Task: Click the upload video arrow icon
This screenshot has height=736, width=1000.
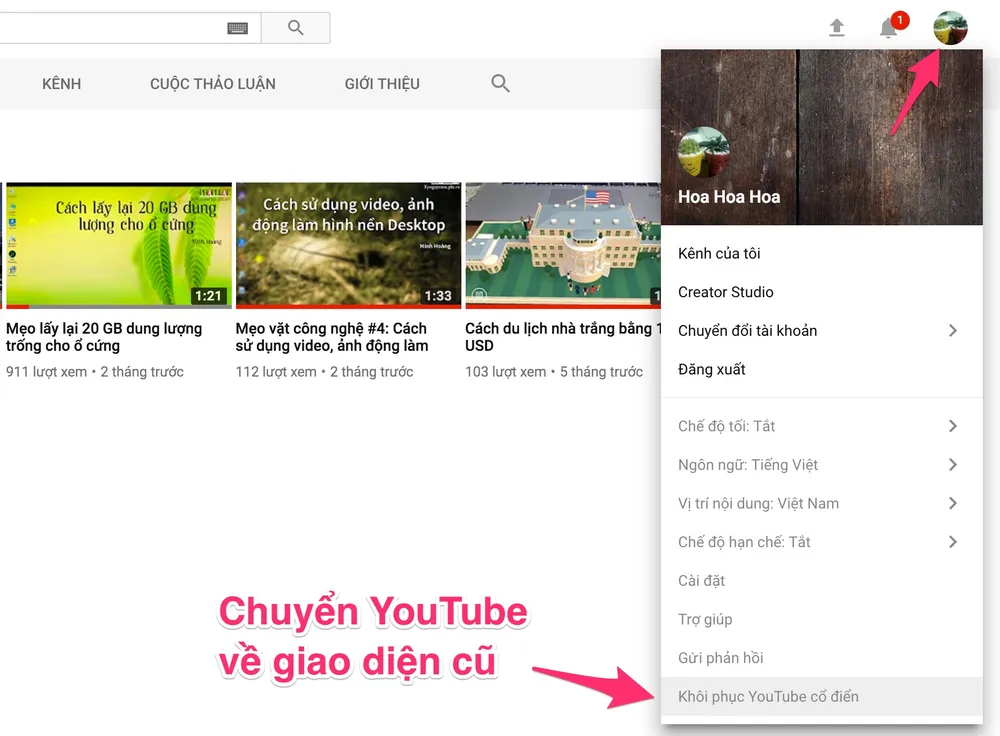Action: tap(836, 28)
